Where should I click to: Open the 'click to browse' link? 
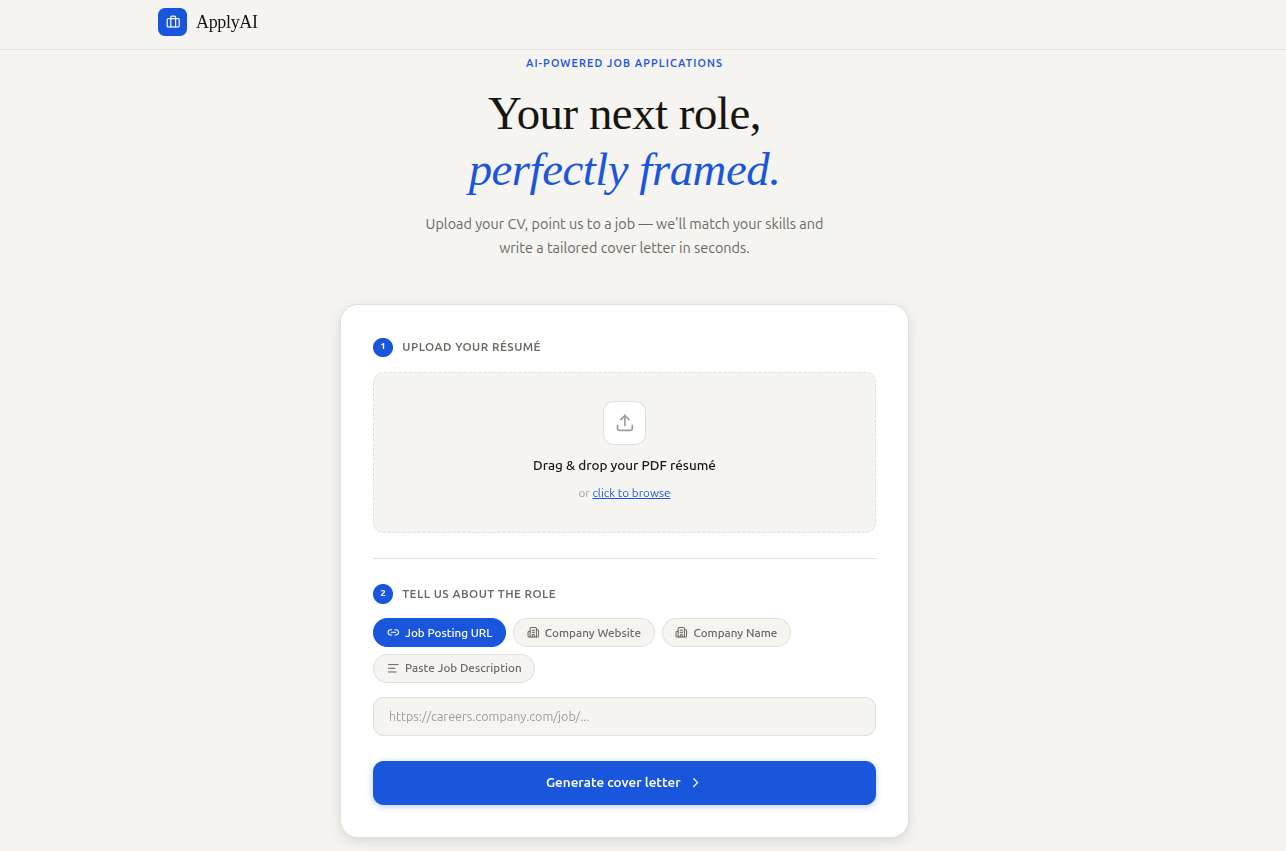tap(631, 493)
